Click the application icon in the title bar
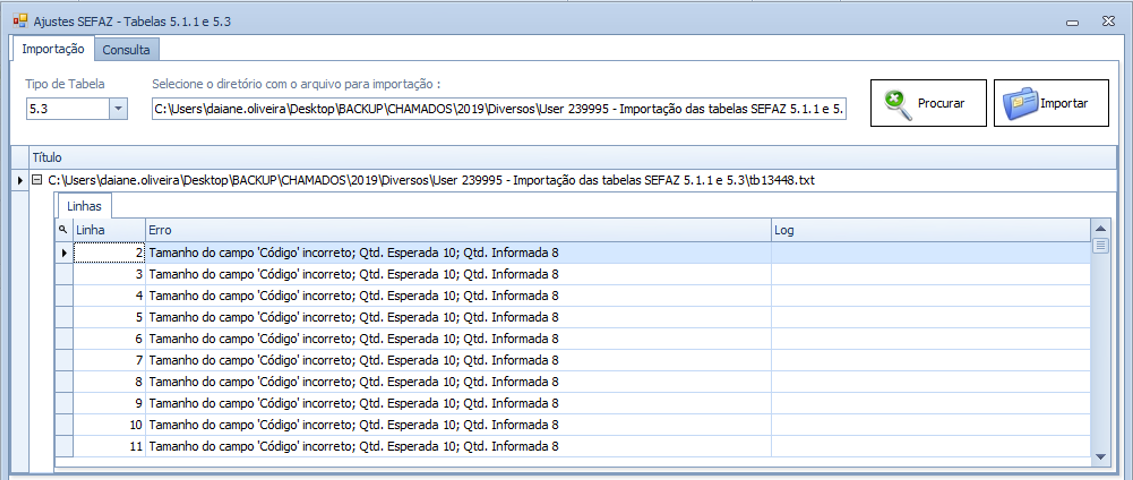 coord(19,20)
